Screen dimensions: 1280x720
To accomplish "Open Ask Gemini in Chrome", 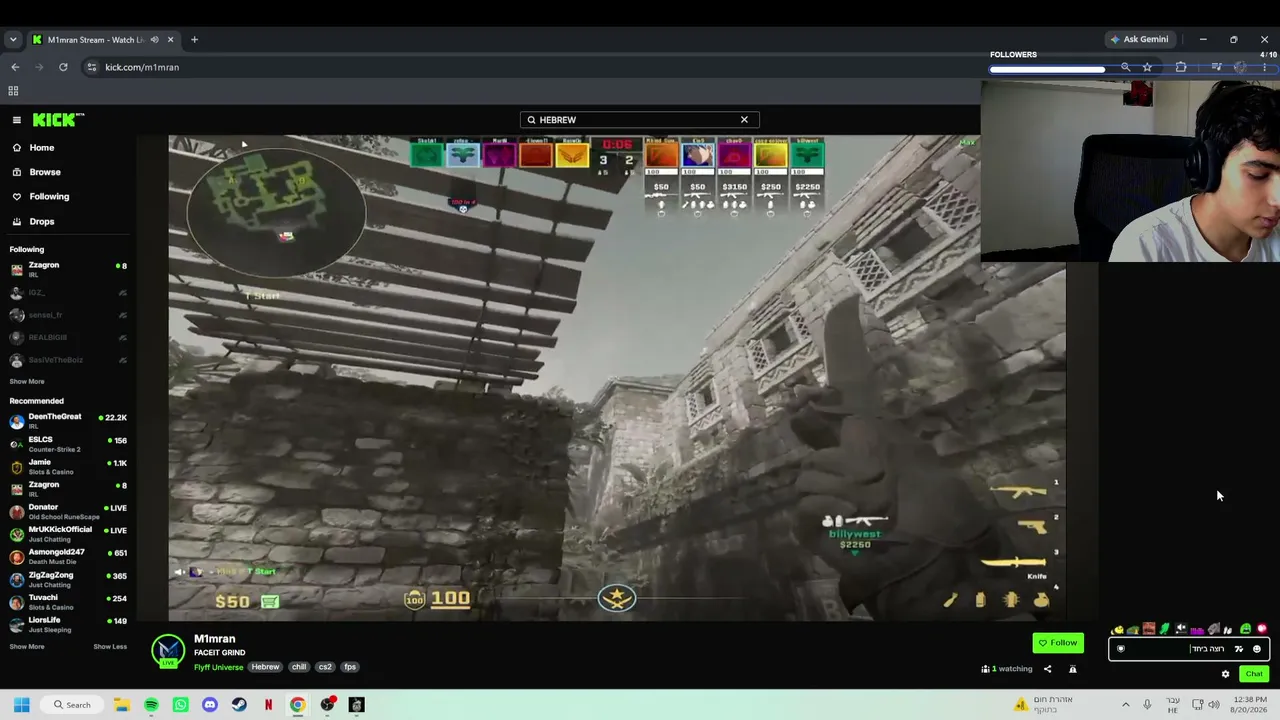I will pyautogui.click(x=1139, y=40).
